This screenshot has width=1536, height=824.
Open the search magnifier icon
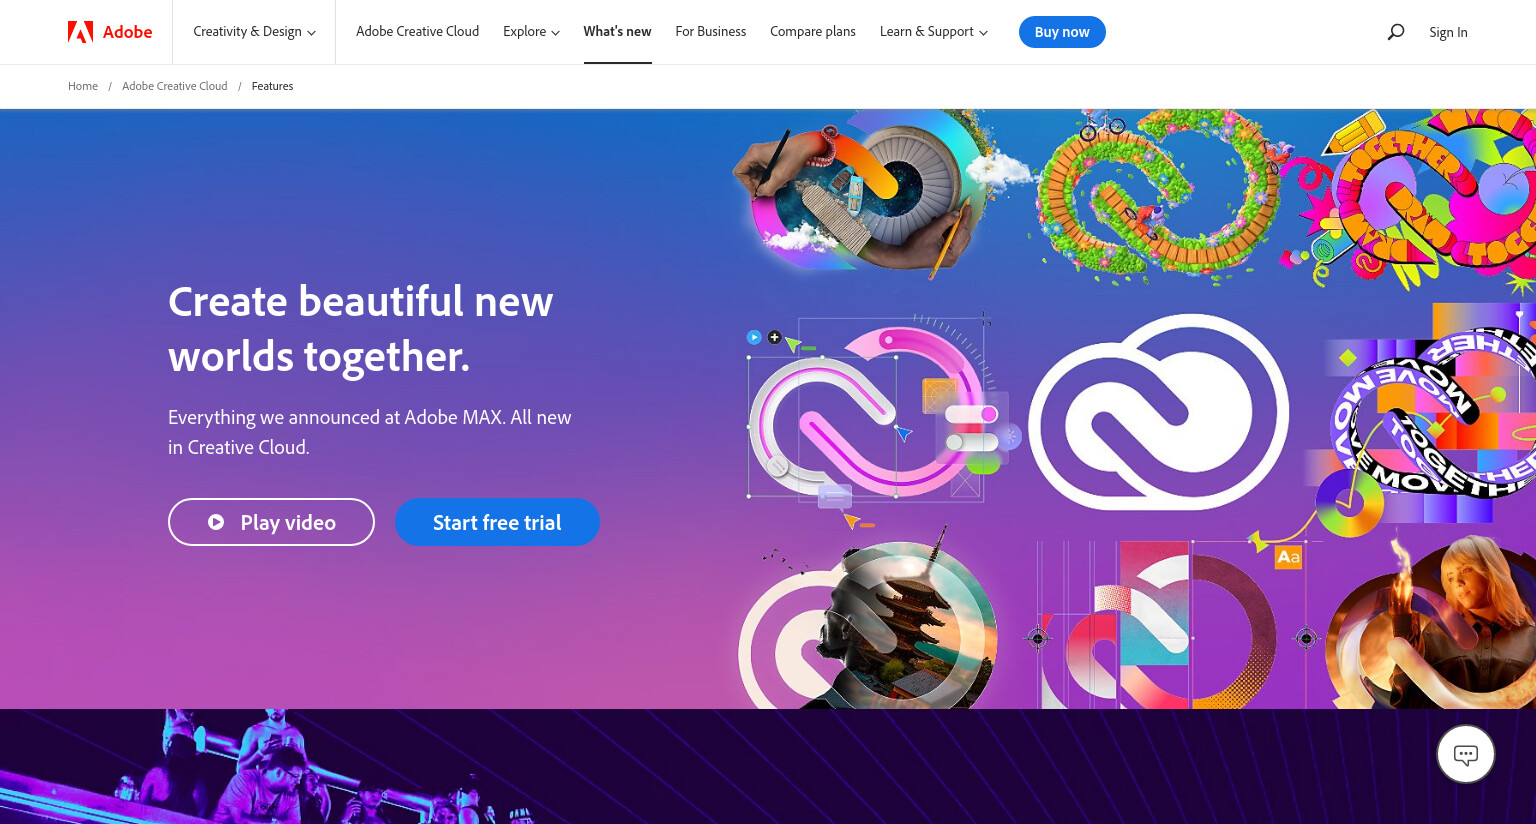coord(1396,32)
